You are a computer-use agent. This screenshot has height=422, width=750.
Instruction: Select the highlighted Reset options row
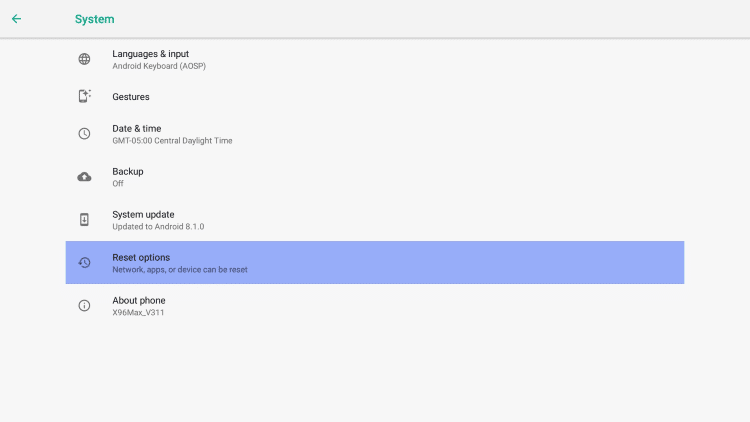click(x=375, y=262)
